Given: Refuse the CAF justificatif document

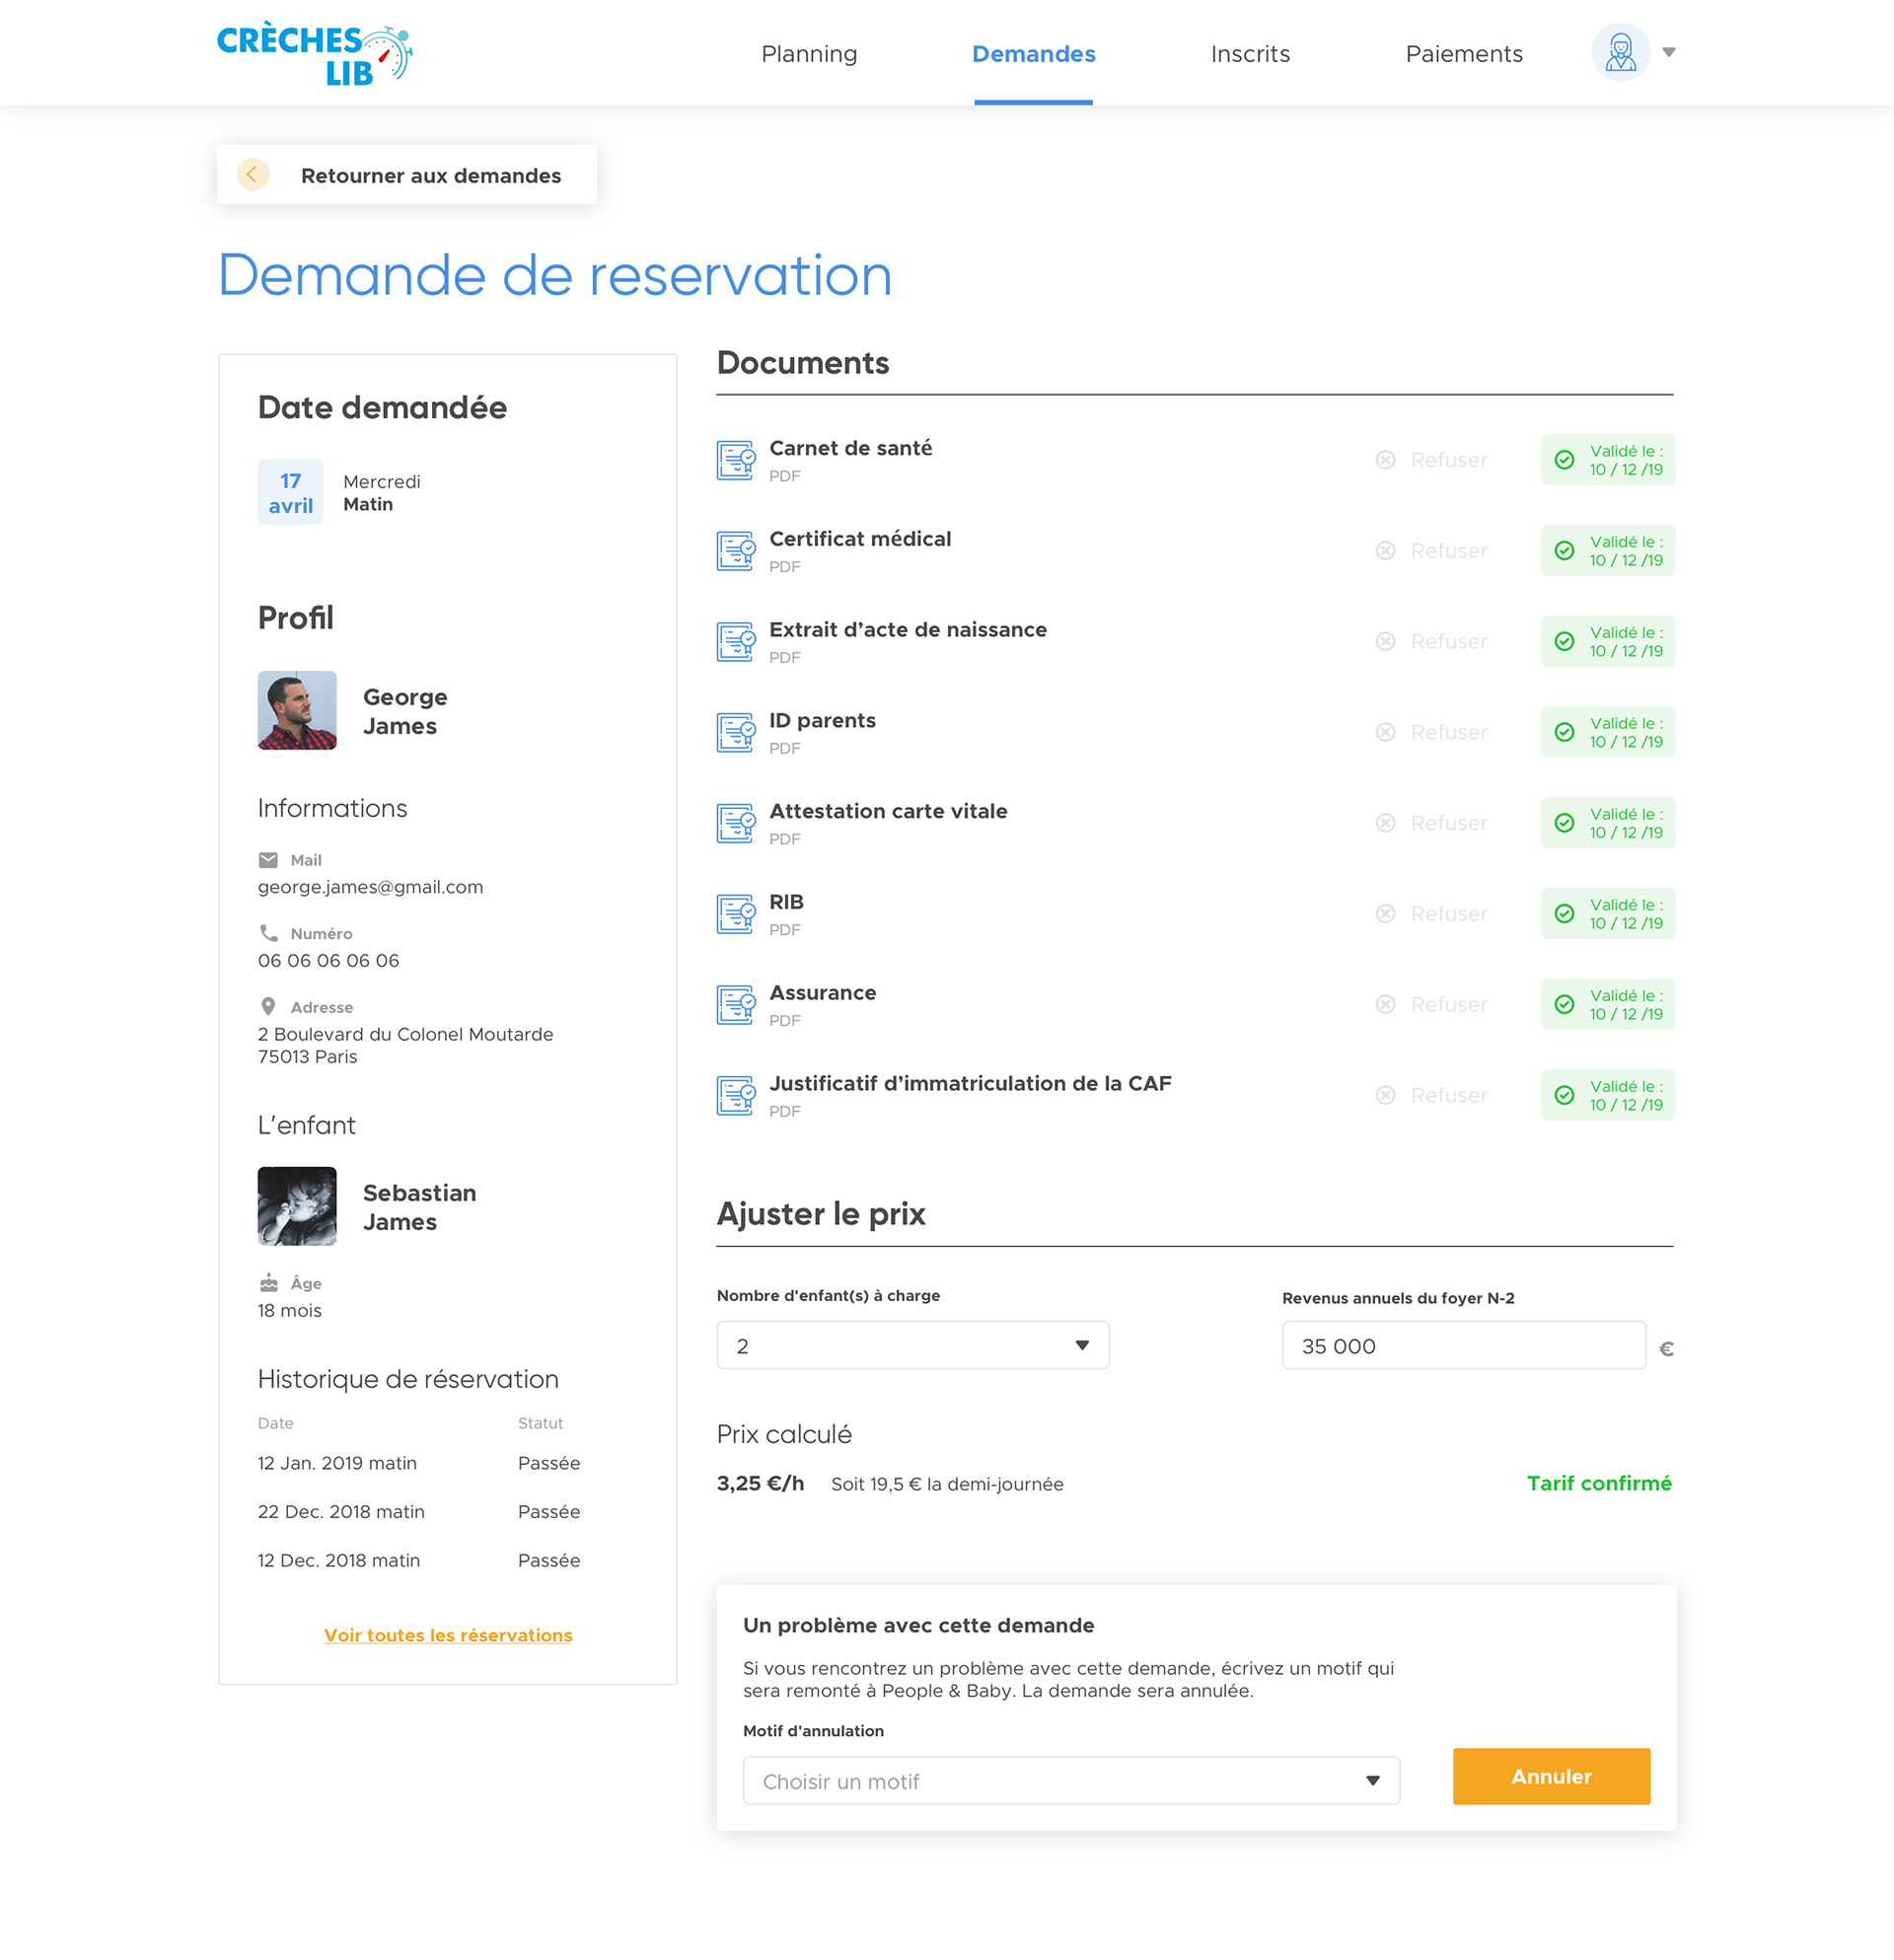Looking at the screenshot, I should 1431,1095.
